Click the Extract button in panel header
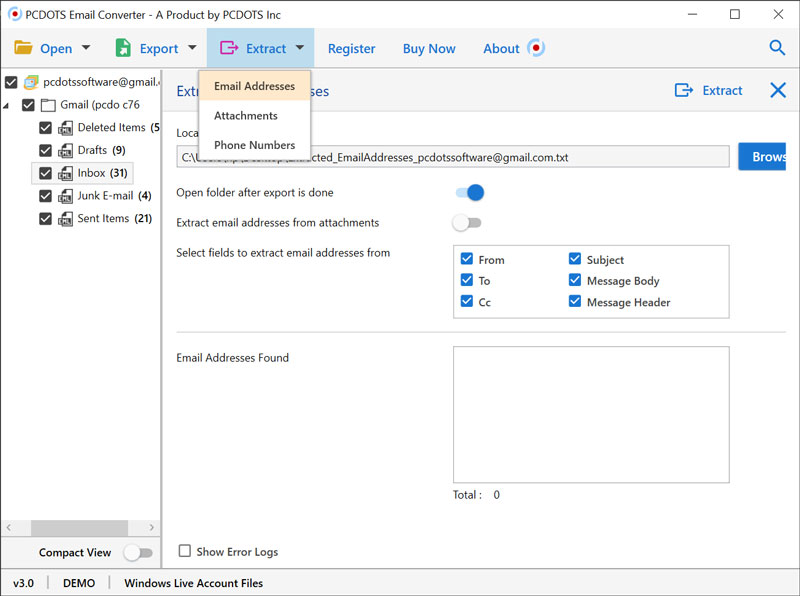 click(x=709, y=90)
